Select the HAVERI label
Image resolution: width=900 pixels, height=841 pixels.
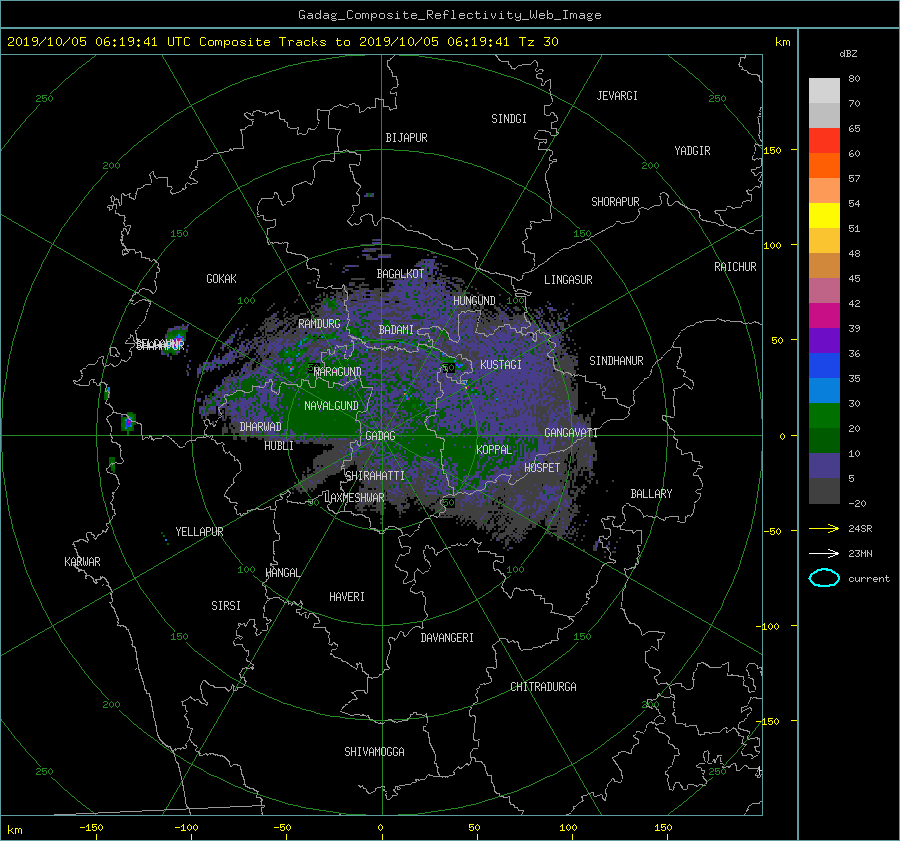coord(347,597)
